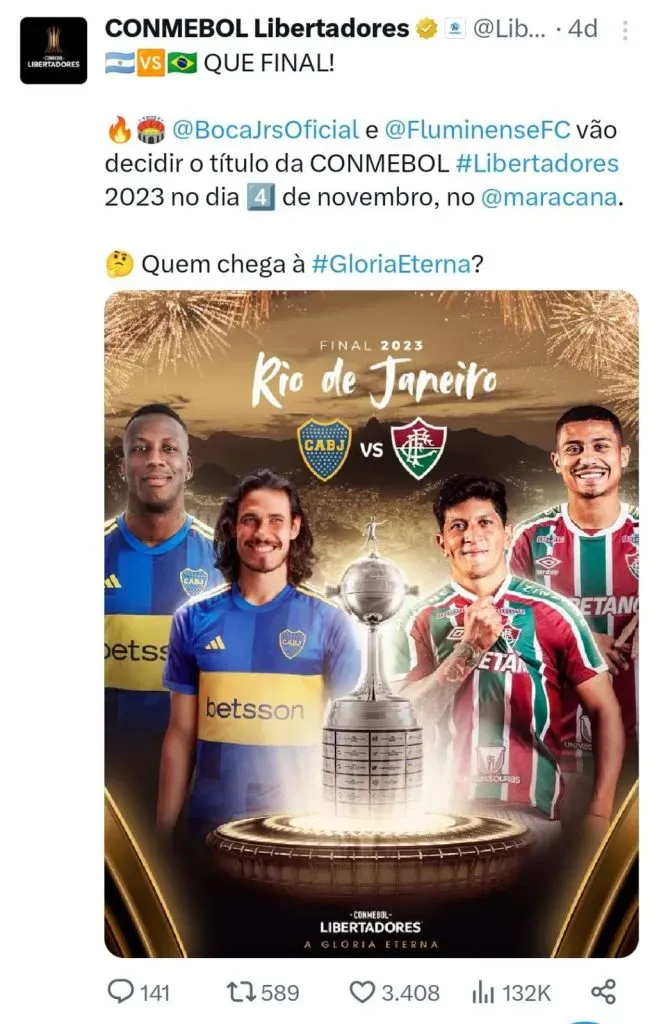Like the tweet with the heart icon
The width and height of the screenshot is (659, 1024).
click(362, 992)
